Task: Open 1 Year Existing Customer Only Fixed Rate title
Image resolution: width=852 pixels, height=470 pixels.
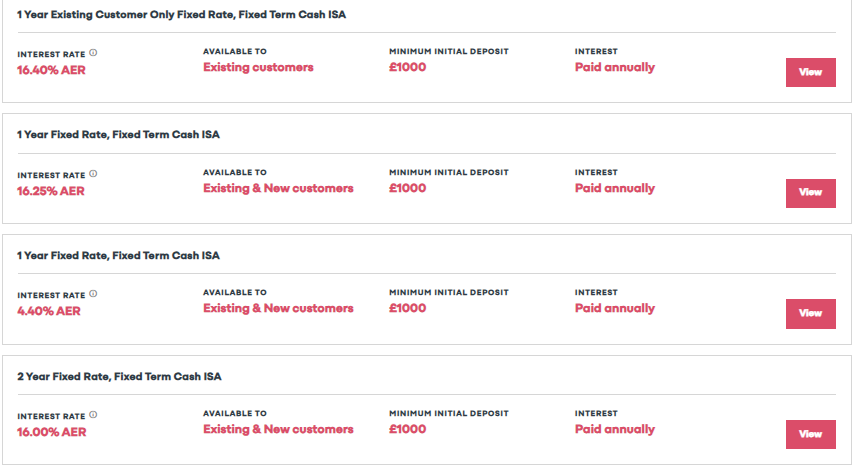Action: click(181, 15)
